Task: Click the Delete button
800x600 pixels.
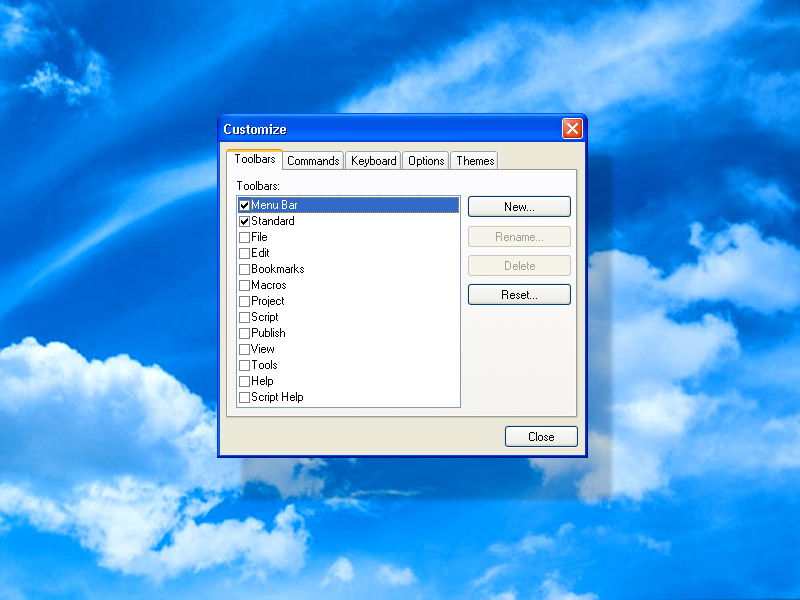Action: pos(519,266)
